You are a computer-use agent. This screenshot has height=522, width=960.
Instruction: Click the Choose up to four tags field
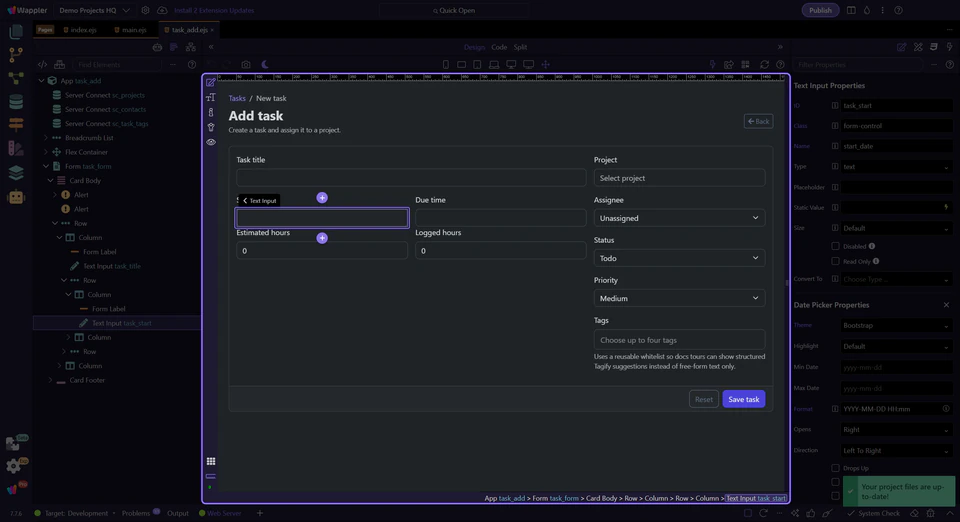click(679, 340)
